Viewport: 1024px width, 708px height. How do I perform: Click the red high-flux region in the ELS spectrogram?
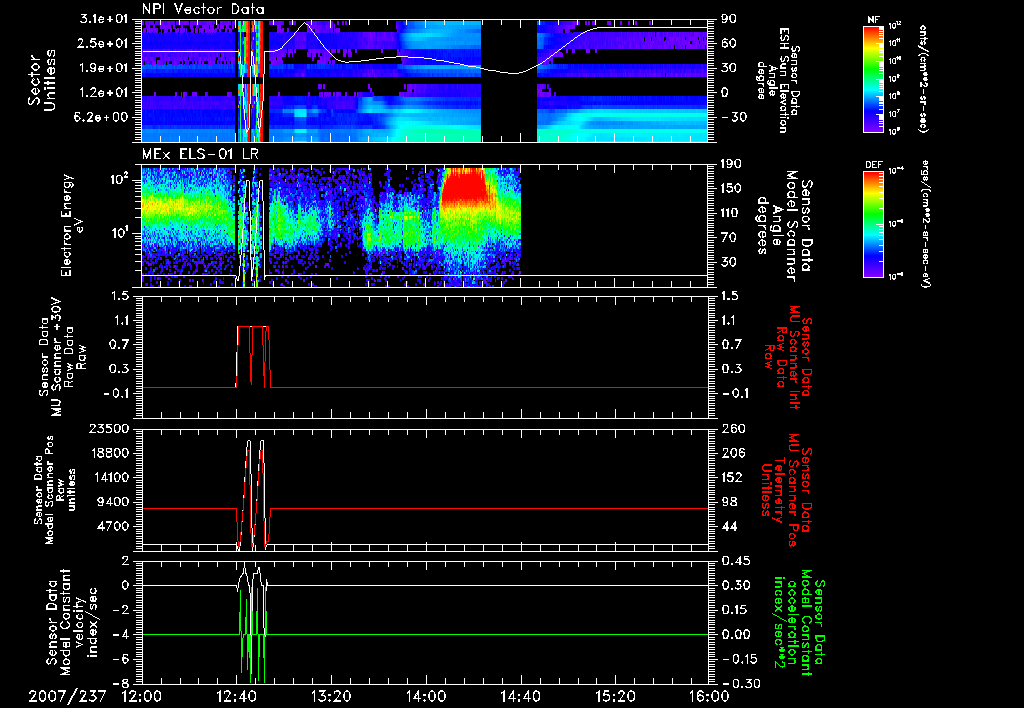coord(465,188)
